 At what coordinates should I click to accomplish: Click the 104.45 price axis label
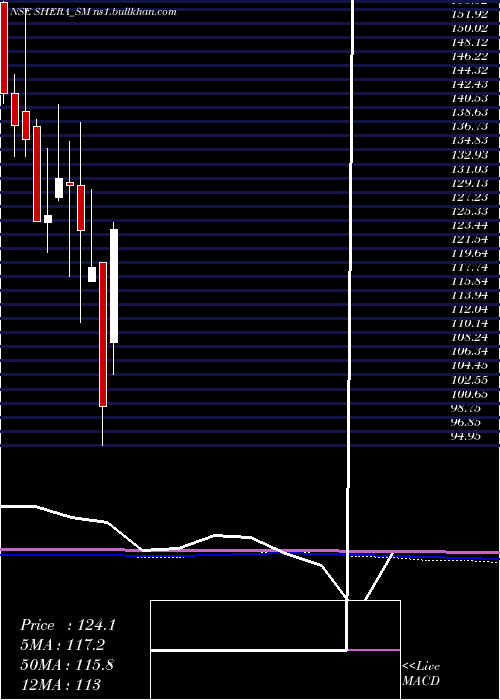tap(469, 366)
